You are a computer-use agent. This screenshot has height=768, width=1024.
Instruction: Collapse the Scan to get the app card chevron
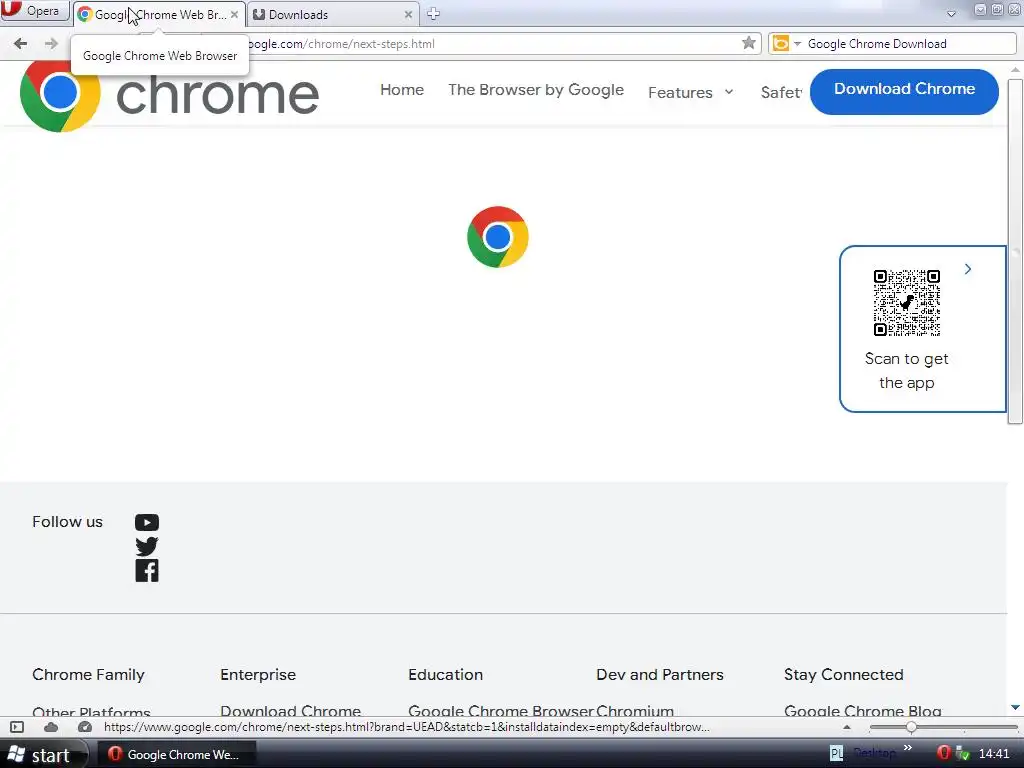(x=968, y=269)
